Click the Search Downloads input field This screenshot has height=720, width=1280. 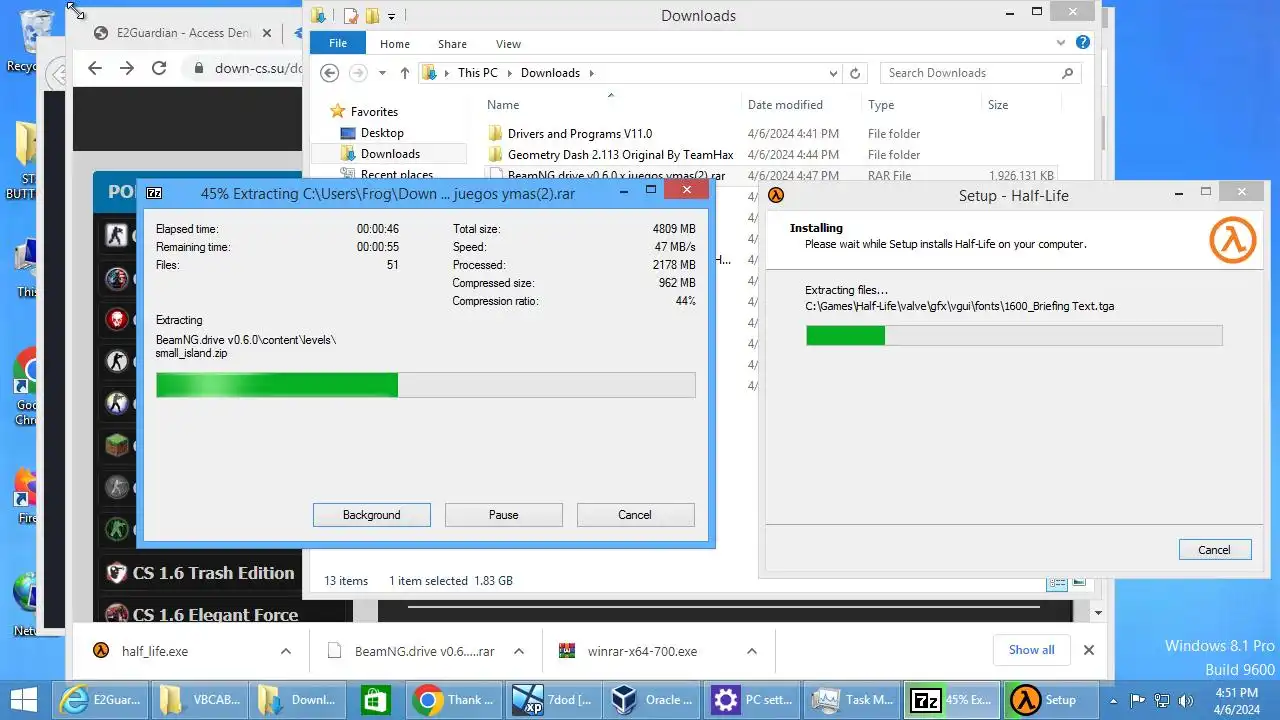click(968, 73)
